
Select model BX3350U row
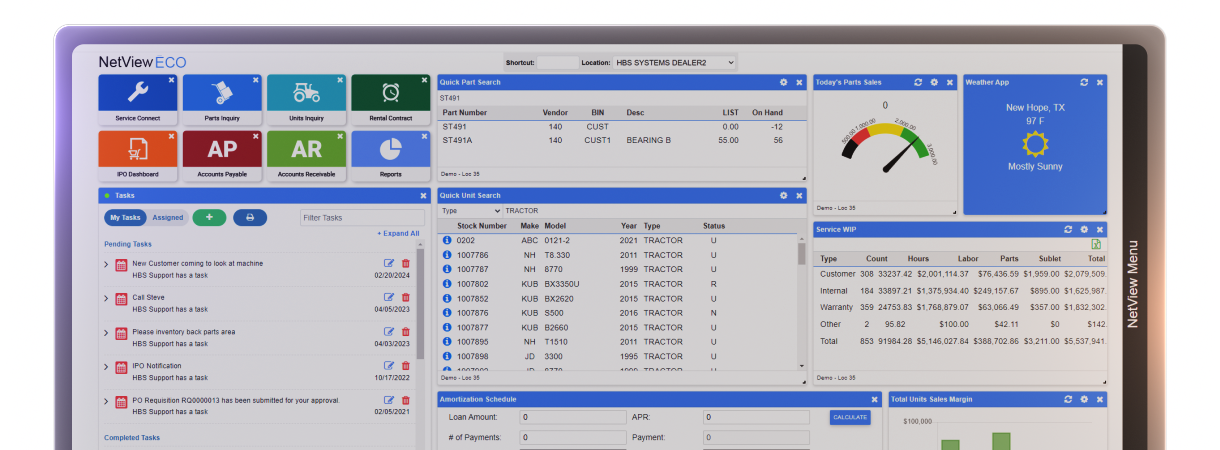click(x=618, y=284)
